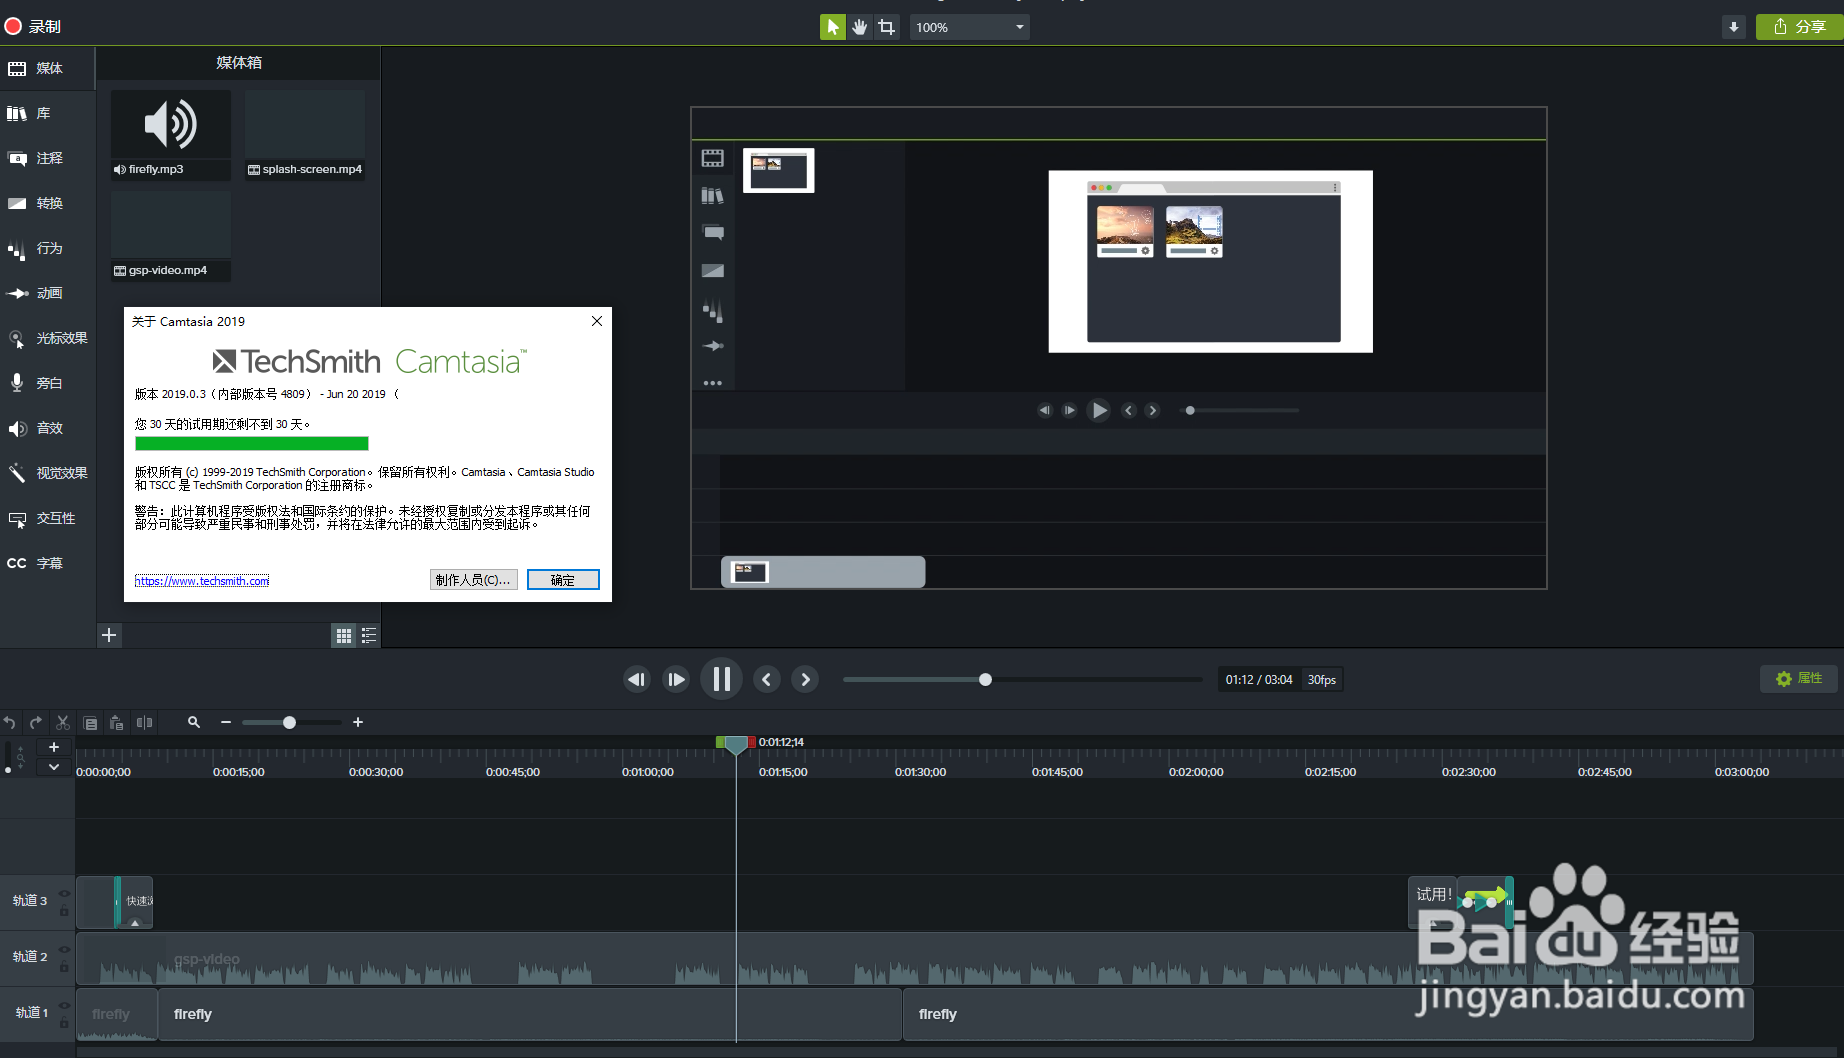Open the Properties (属性) panel

(x=1798, y=679)
